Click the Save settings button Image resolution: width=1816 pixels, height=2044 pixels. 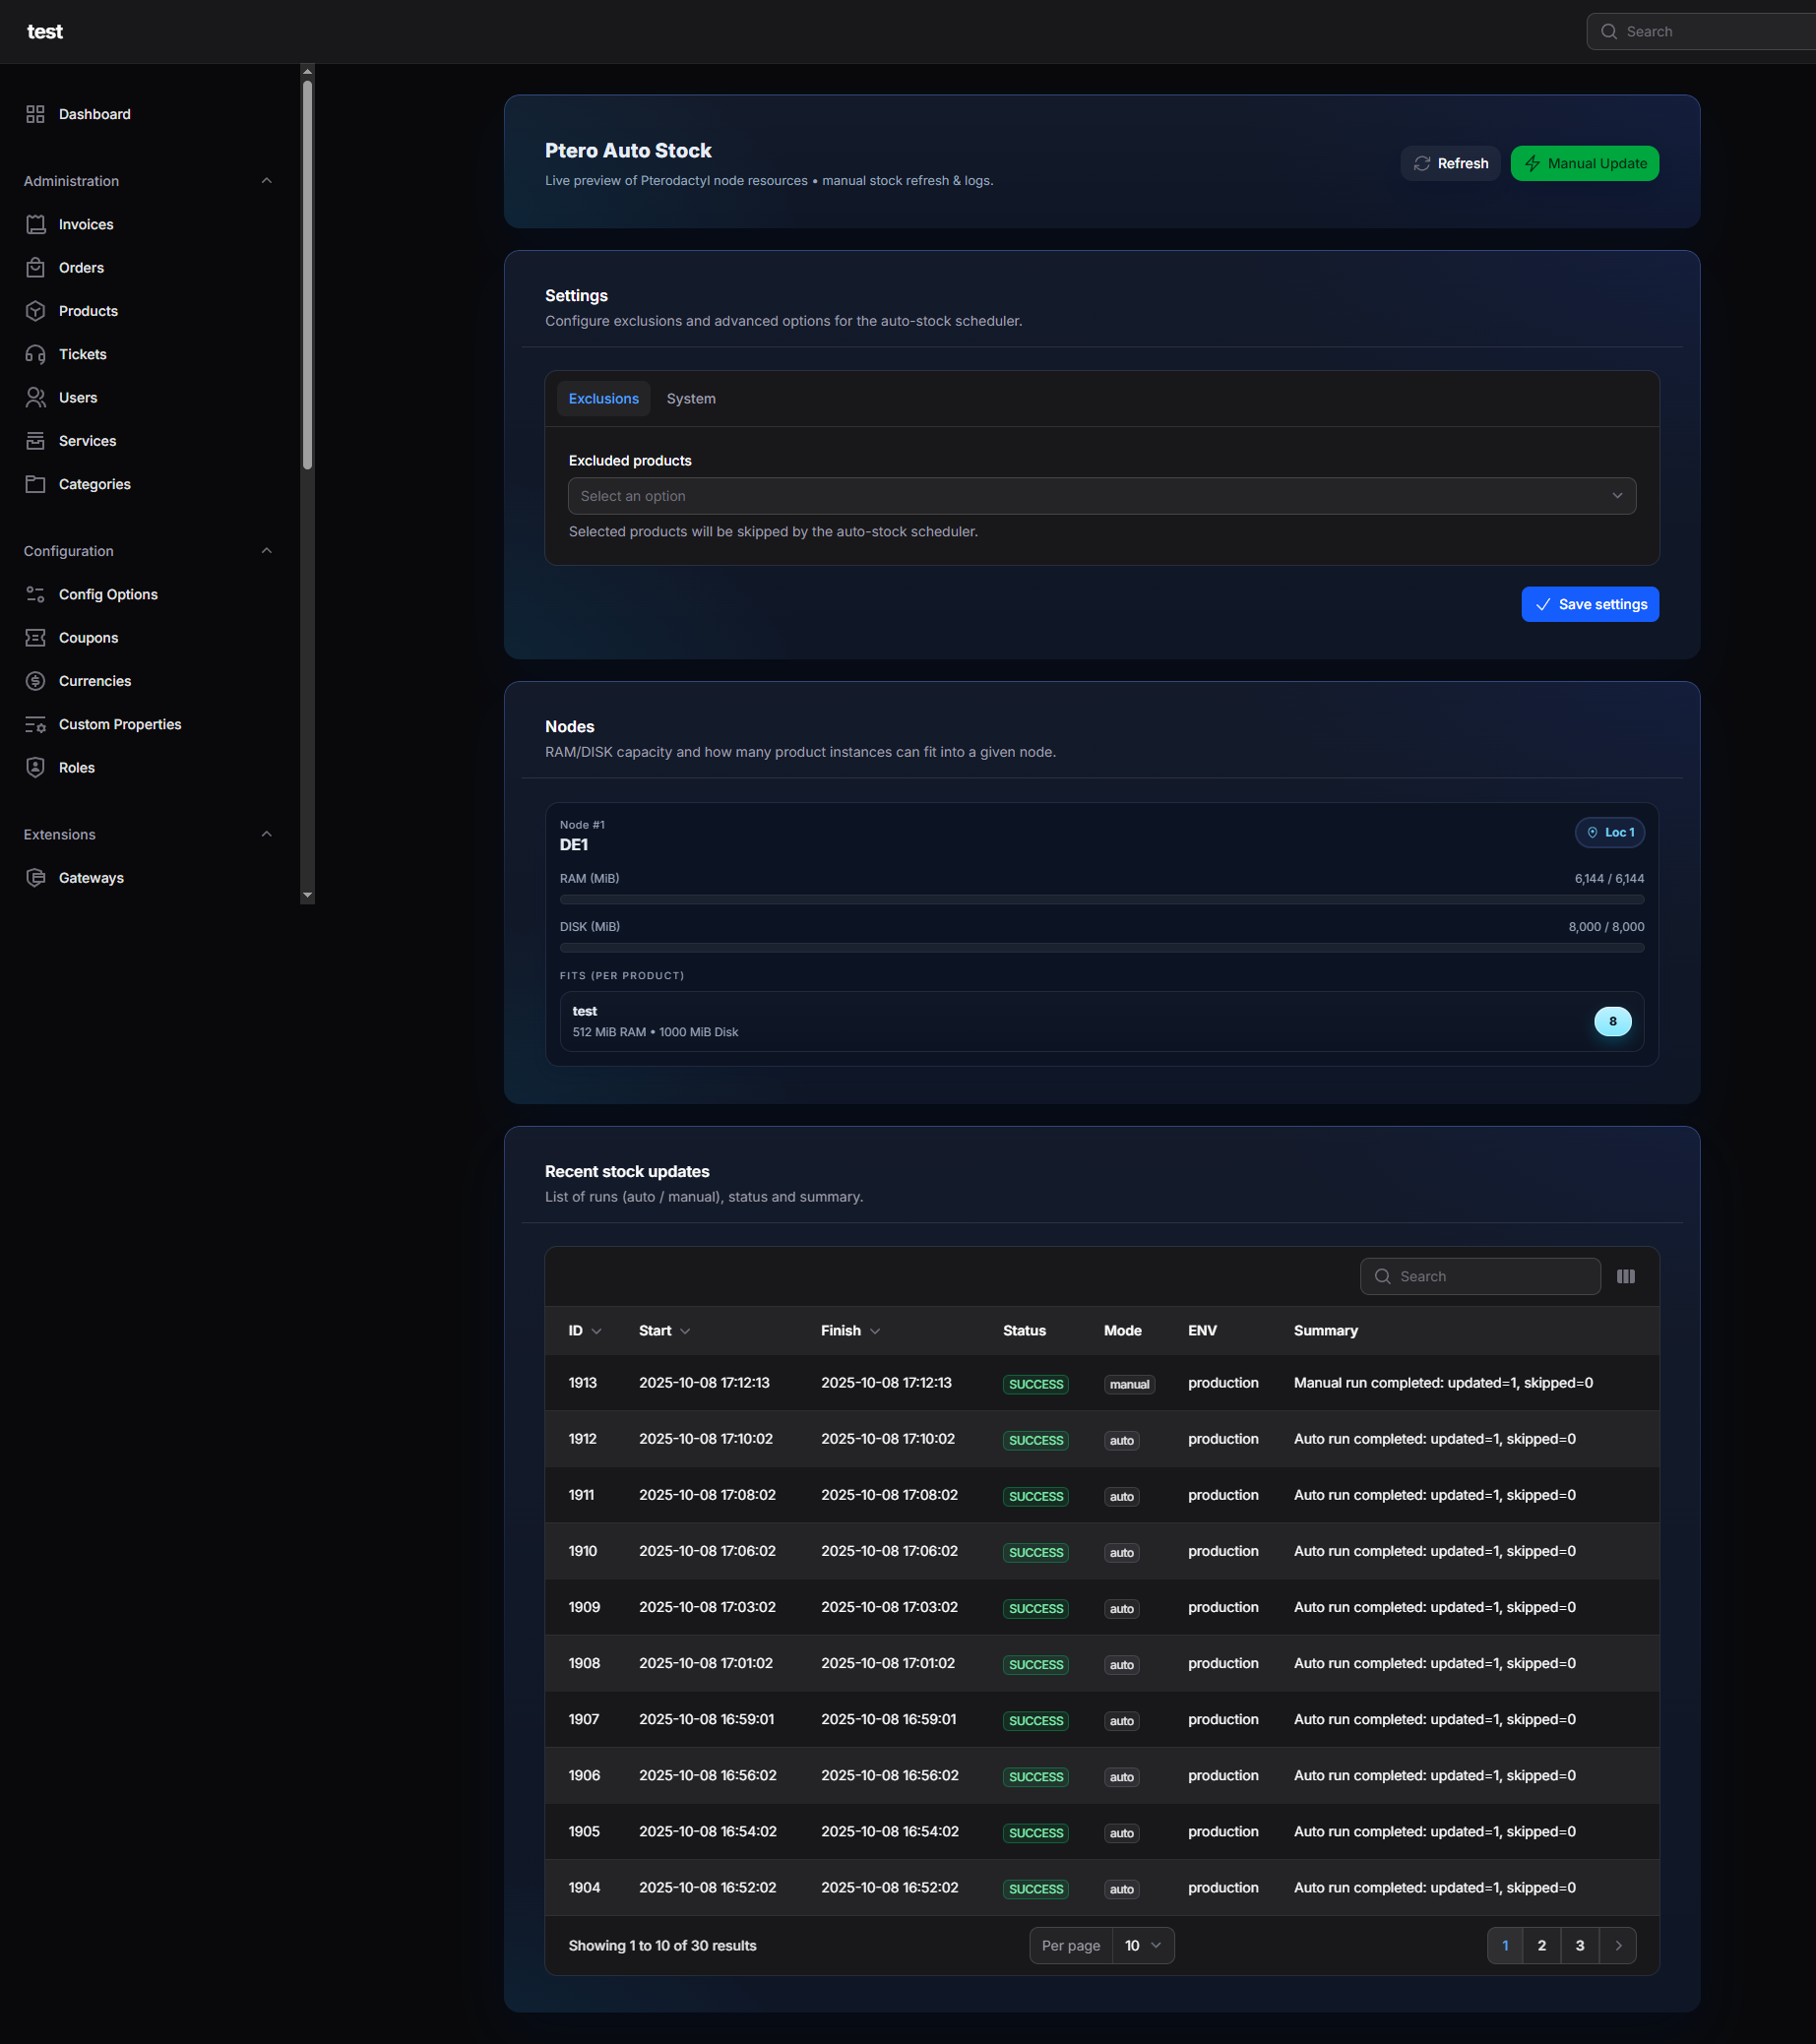point(1589,604)
